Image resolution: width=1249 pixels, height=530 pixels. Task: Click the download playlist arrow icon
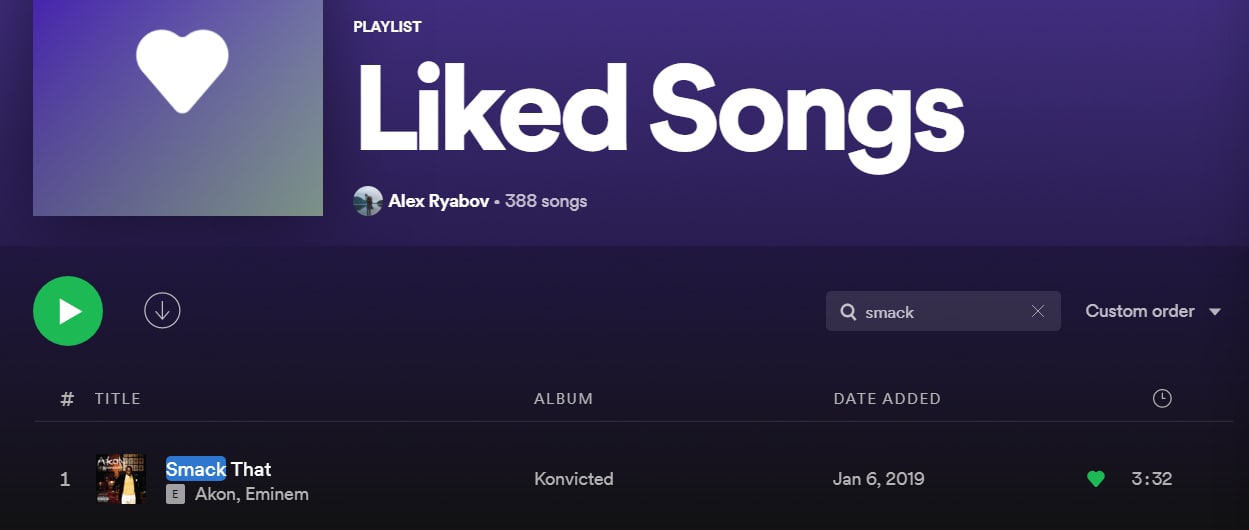coord(162,311)
